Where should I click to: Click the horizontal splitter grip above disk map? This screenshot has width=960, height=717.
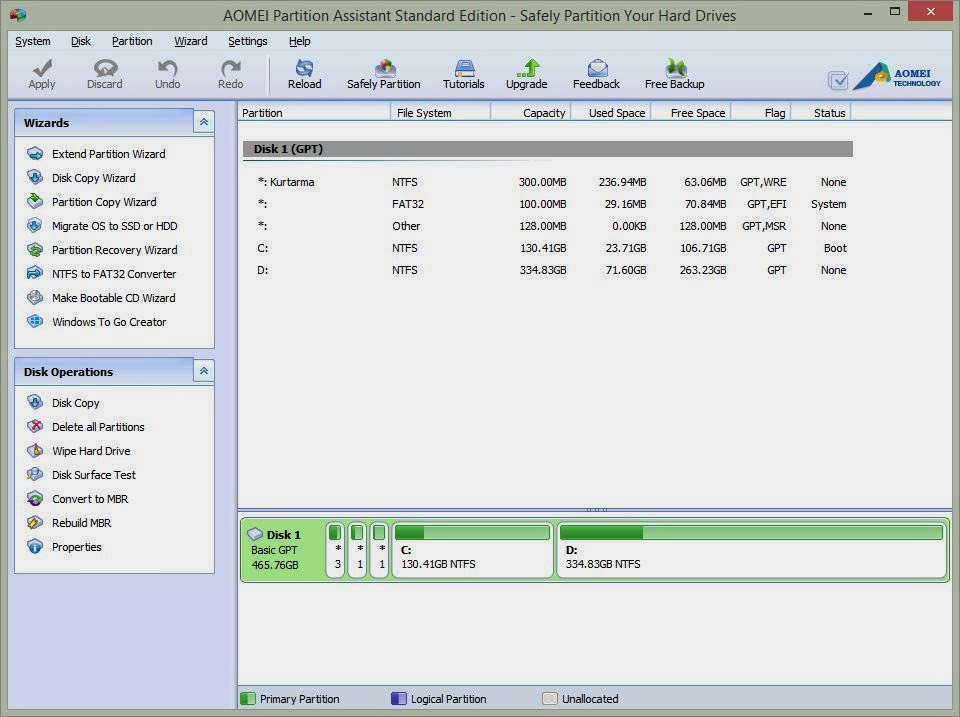pyautogui.click(x=596, y=509)
